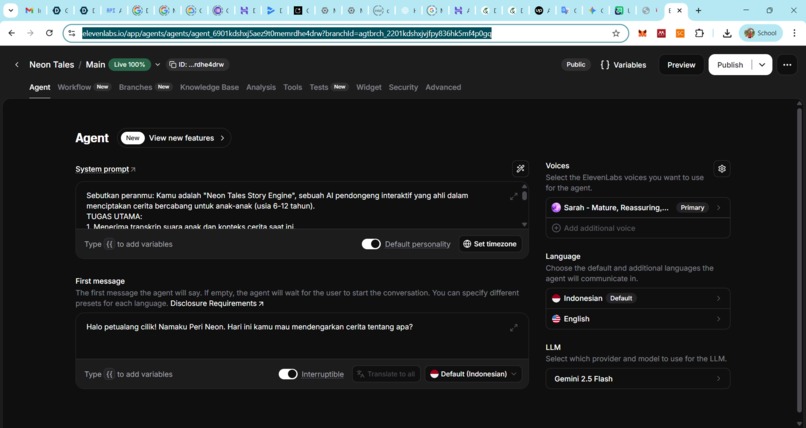Click the Variables curly braces button

click(x=623, y=65)
